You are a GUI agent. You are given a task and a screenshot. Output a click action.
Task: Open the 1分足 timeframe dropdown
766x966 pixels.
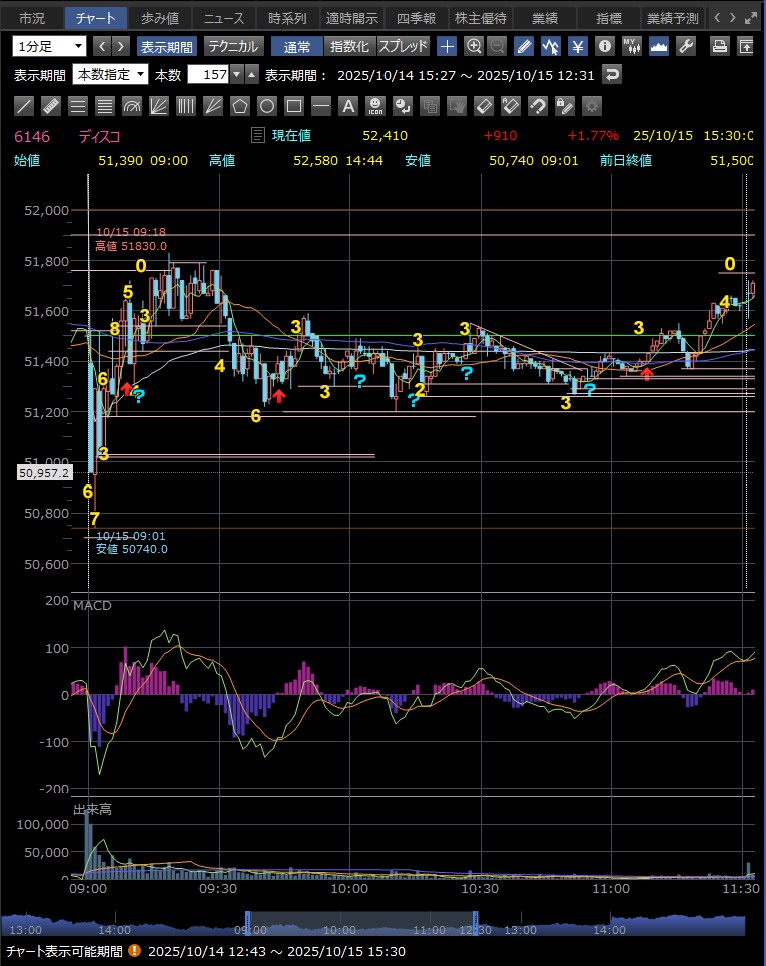click(x=49, y=46)
